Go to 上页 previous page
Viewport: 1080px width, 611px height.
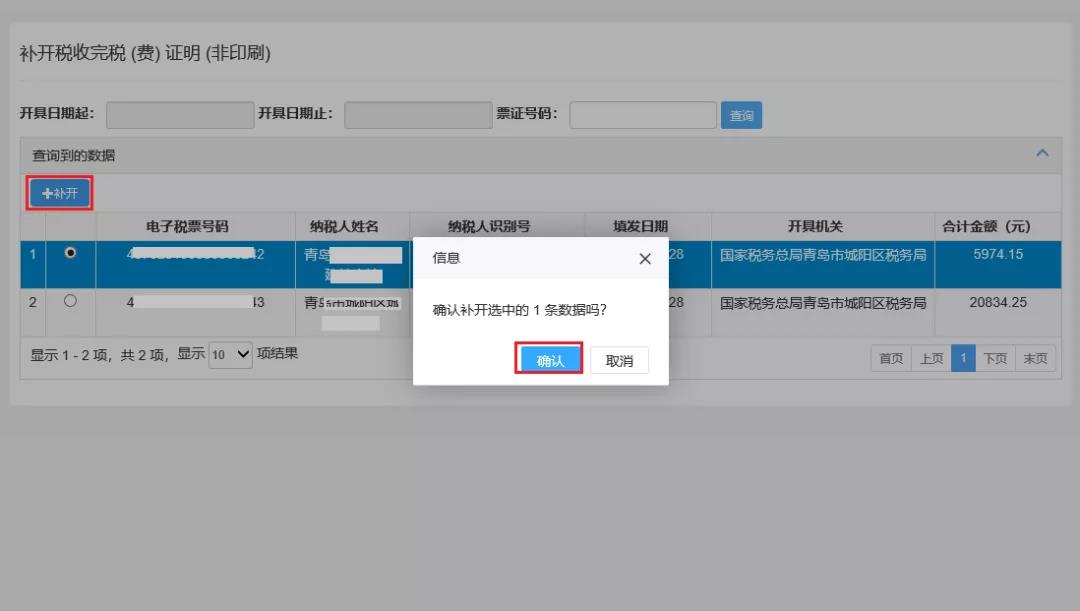(931, 358)
